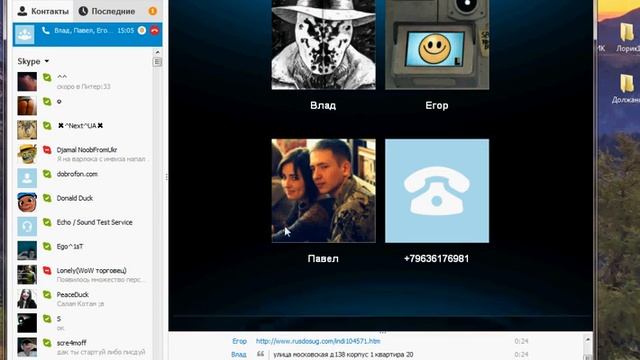Click the status icon next to Ego^1sT
The height and width of the screenshot is (360, 640).
[47, 246]
